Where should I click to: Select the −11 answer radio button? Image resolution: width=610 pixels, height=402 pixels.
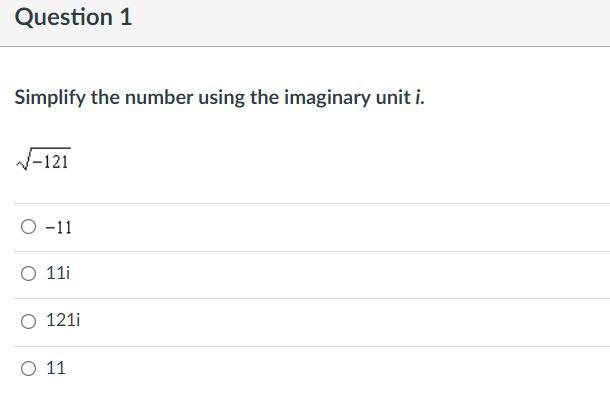tap(28, 227)
